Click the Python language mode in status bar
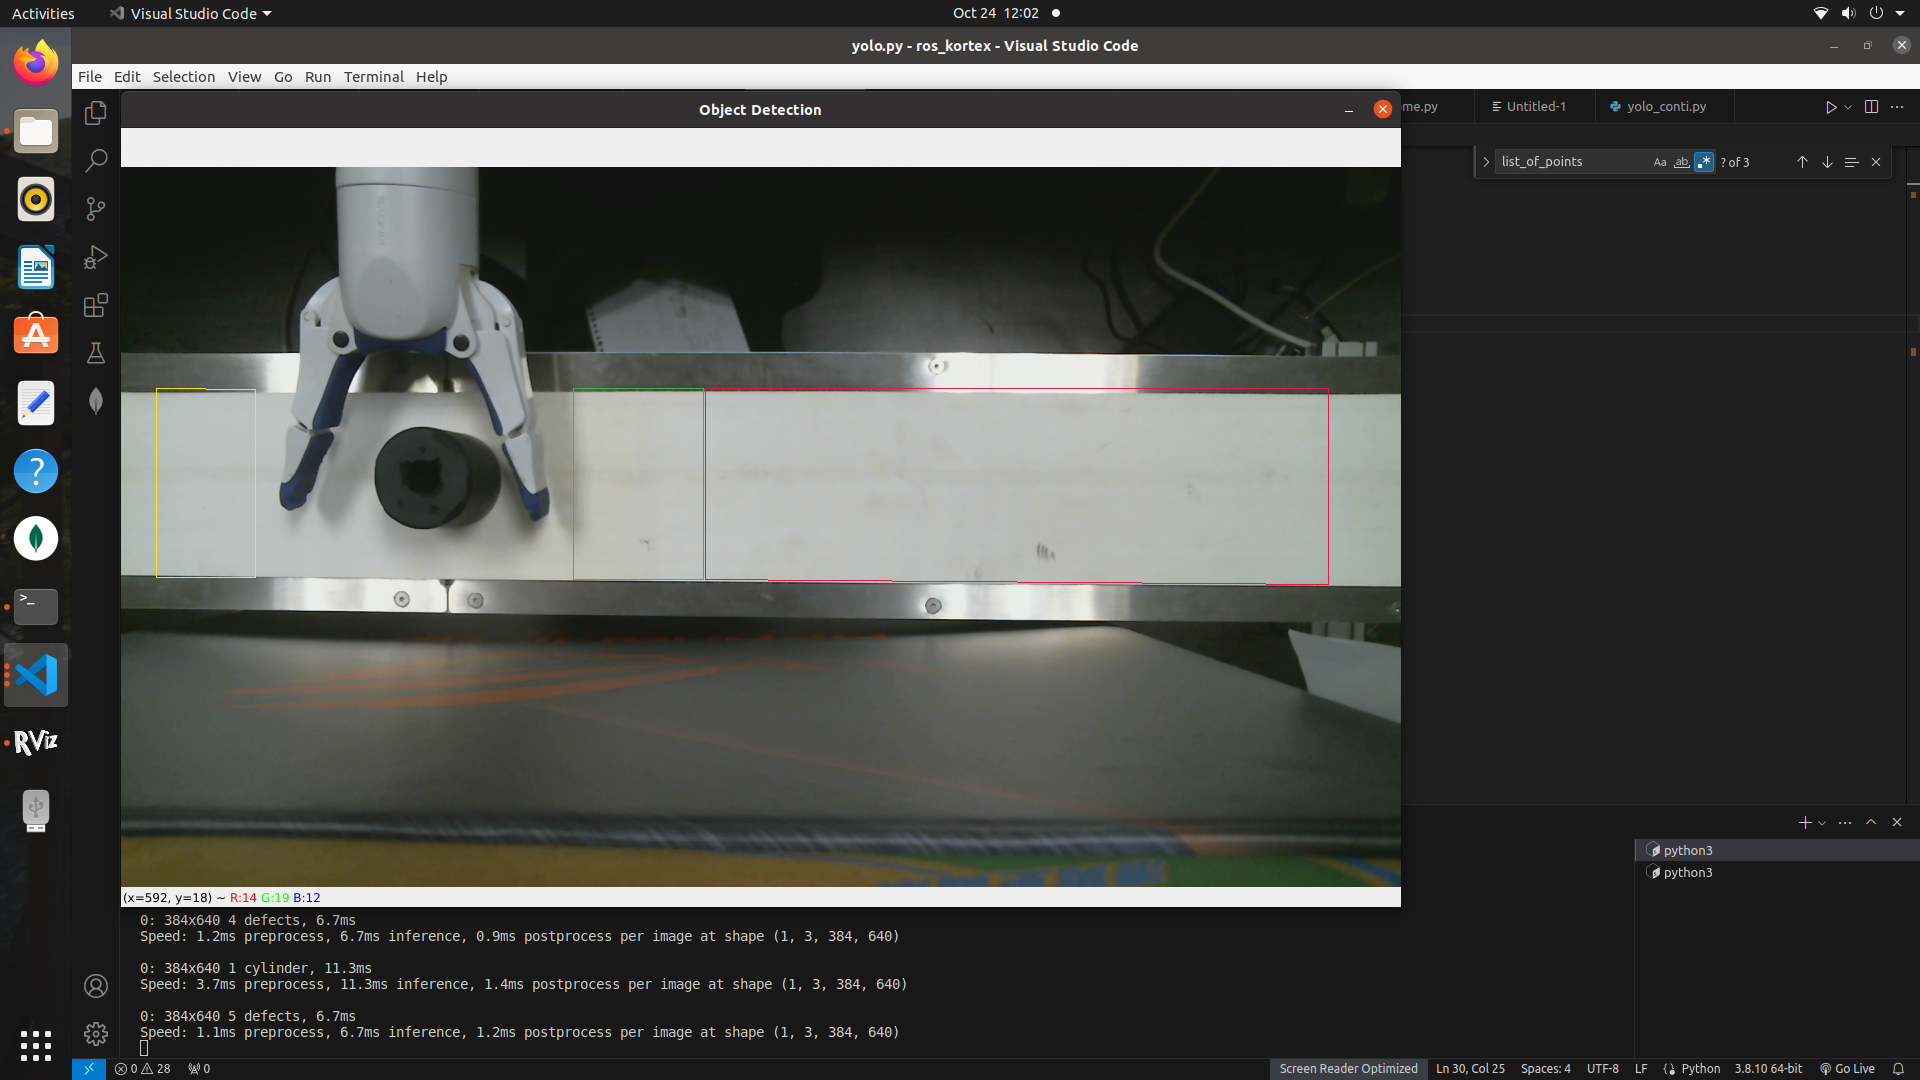 (x=1700, y=1069)
